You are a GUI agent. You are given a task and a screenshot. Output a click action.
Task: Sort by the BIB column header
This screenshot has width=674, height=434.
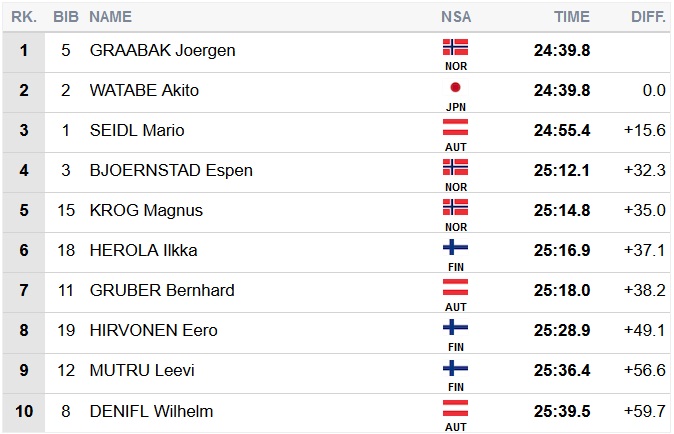[x=65, y=17]
